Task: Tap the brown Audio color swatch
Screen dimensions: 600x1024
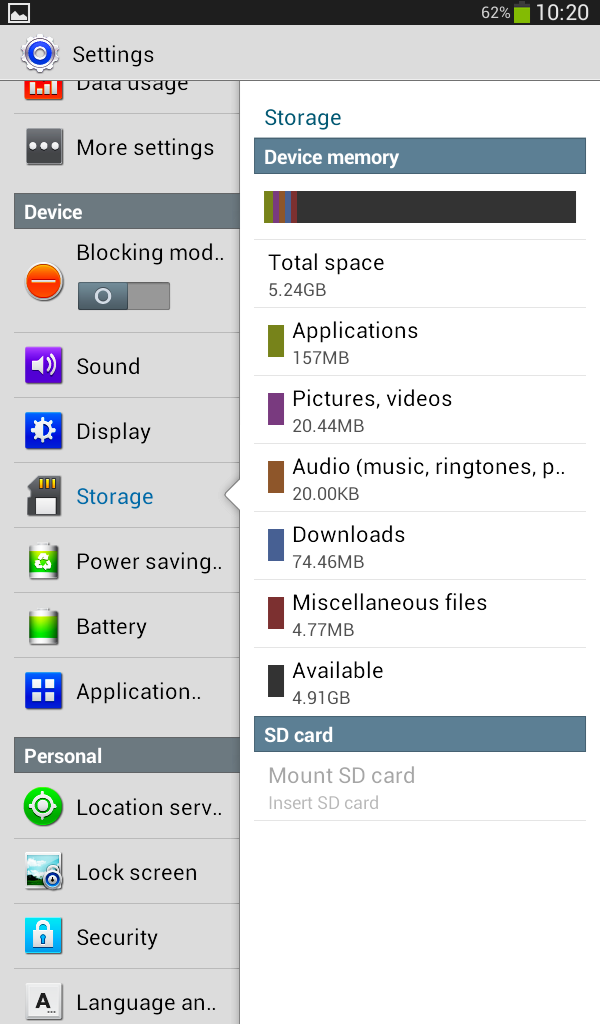Action: [x=276, y=477]
